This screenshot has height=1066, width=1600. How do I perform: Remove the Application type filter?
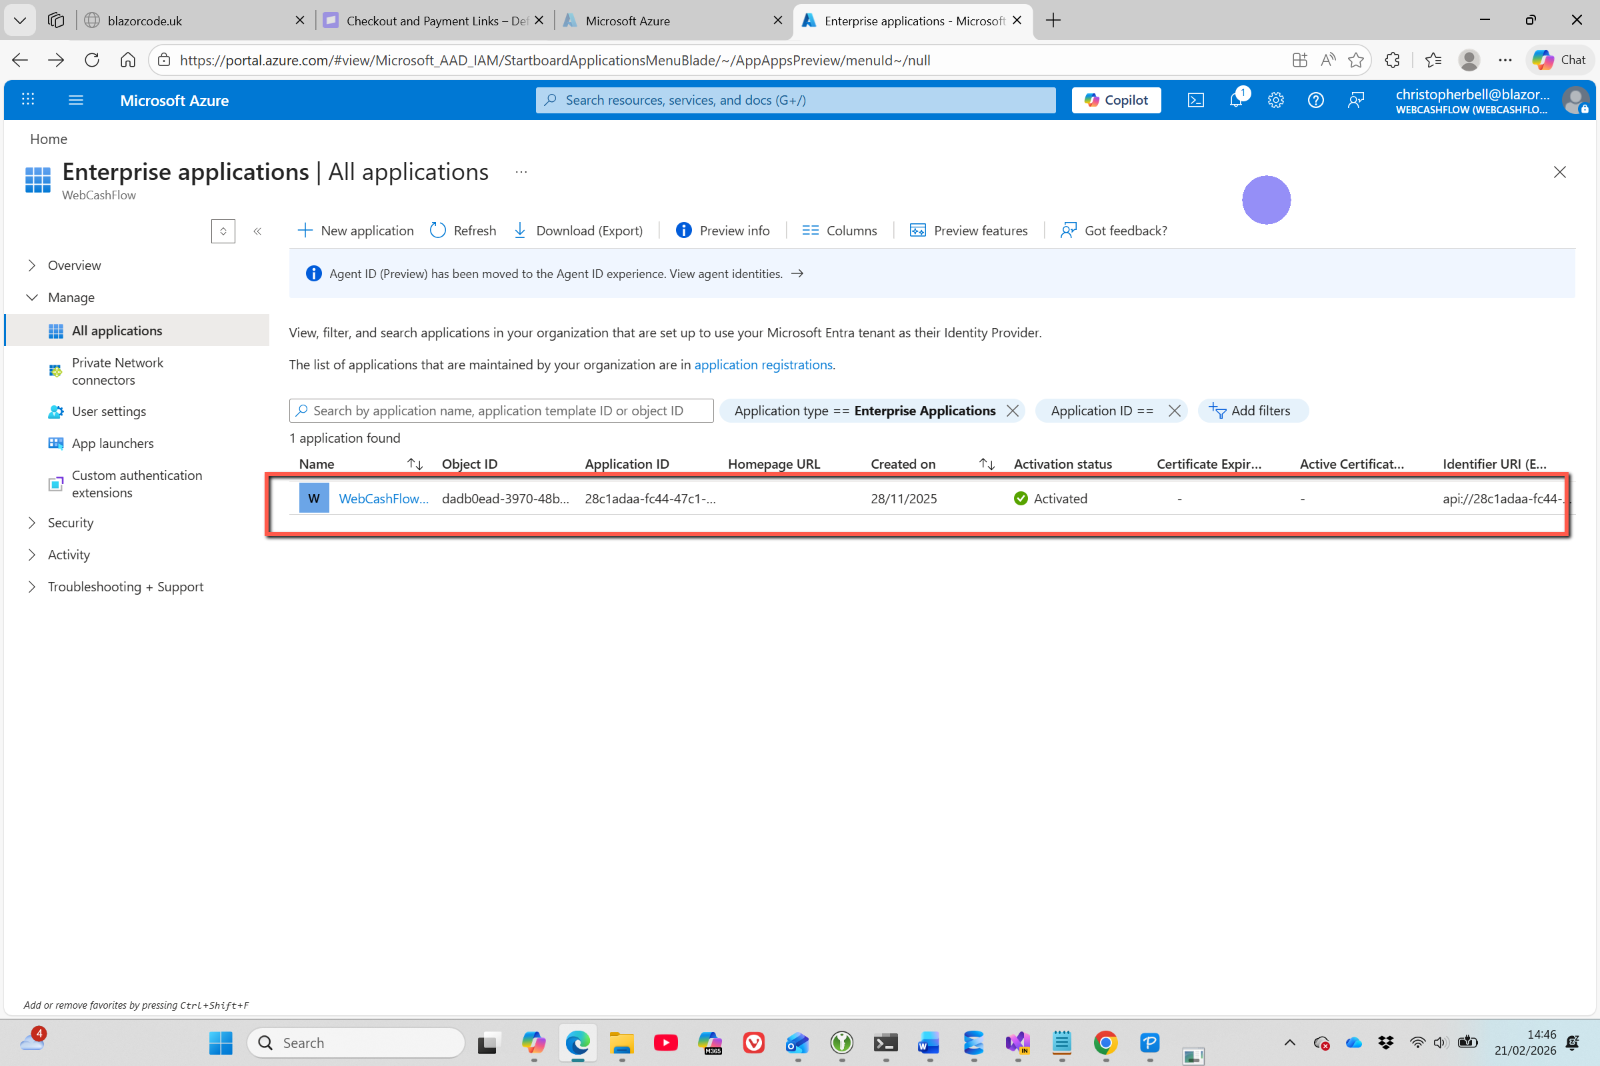coord(1013,411)
